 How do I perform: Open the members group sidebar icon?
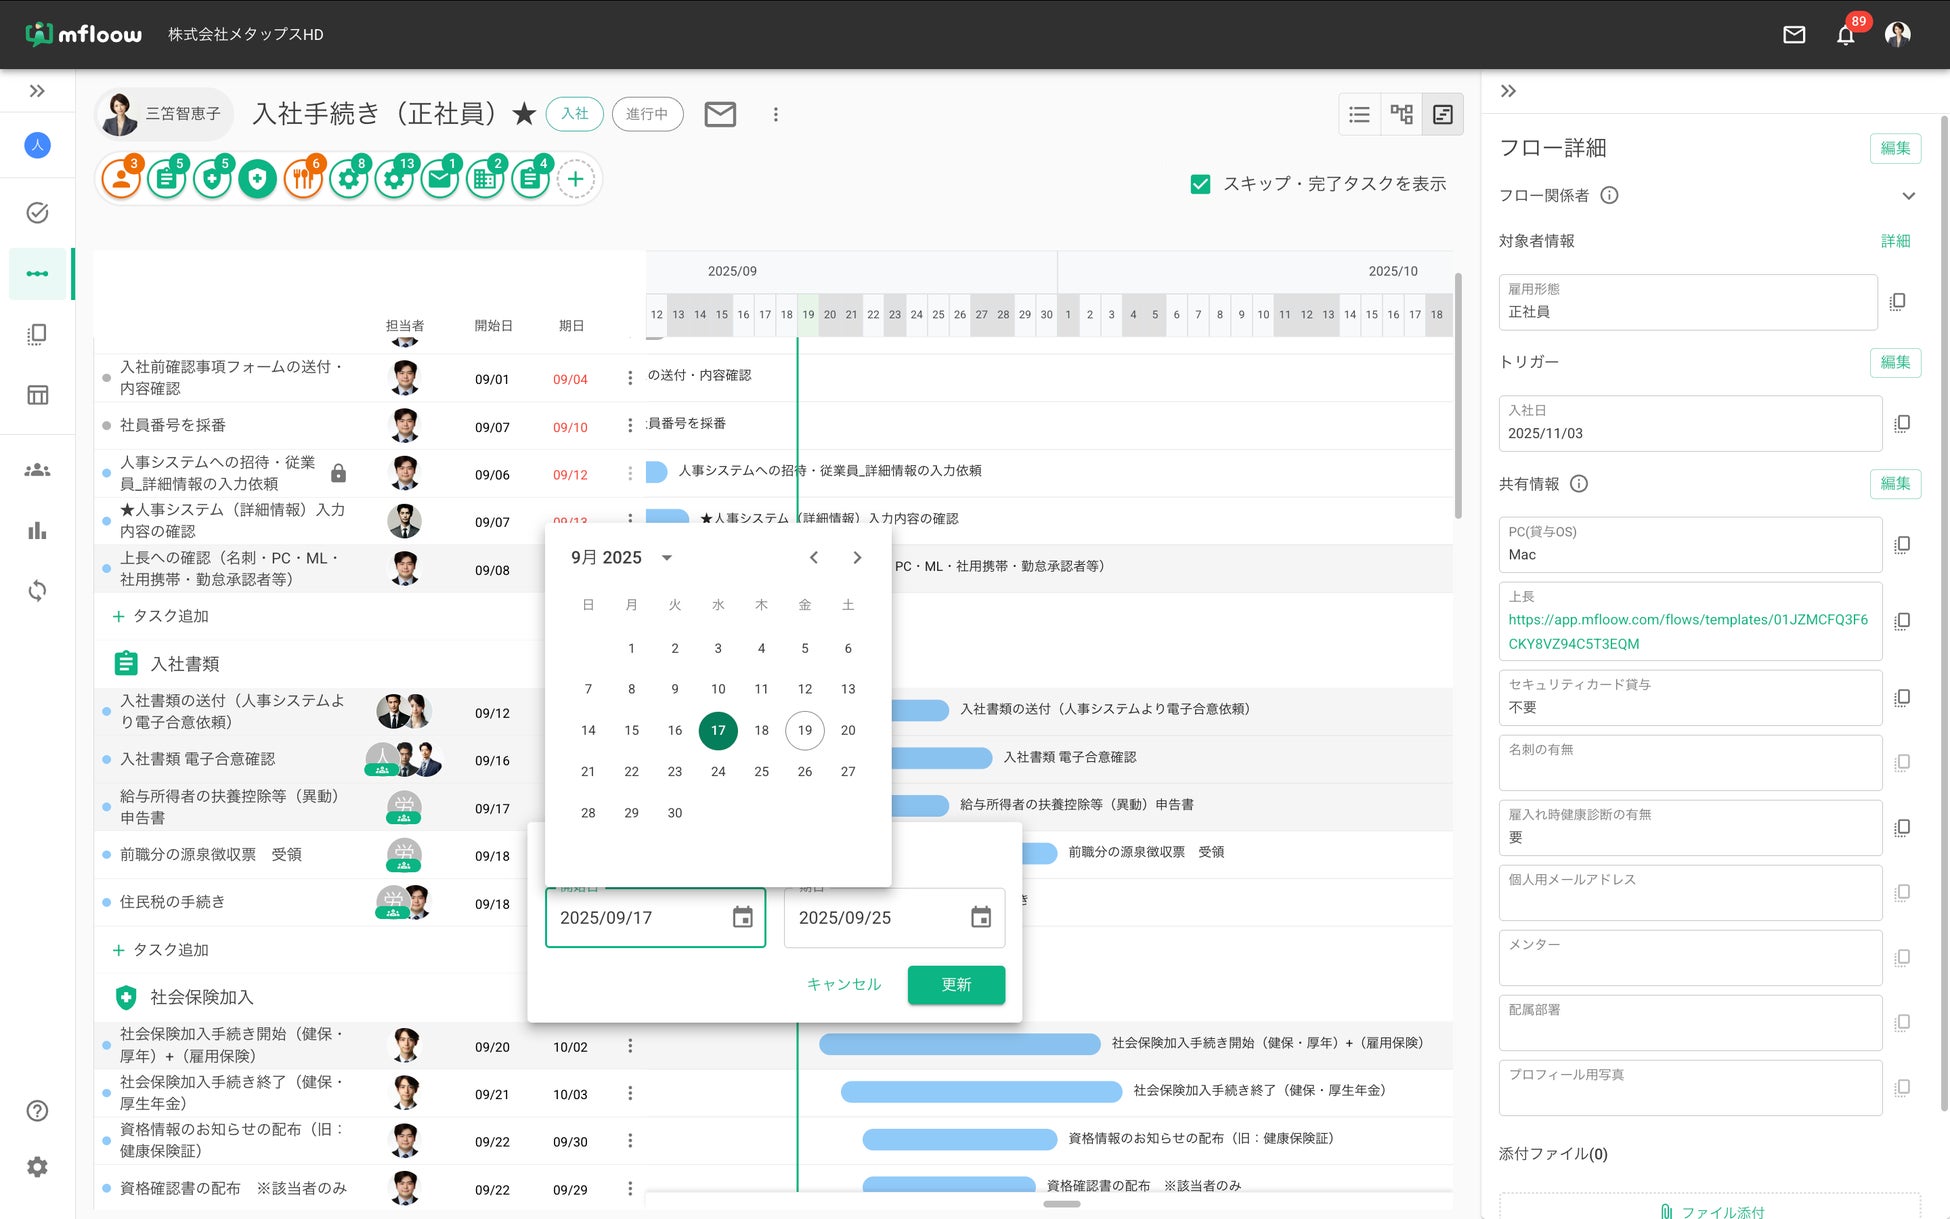coord(37,470)
